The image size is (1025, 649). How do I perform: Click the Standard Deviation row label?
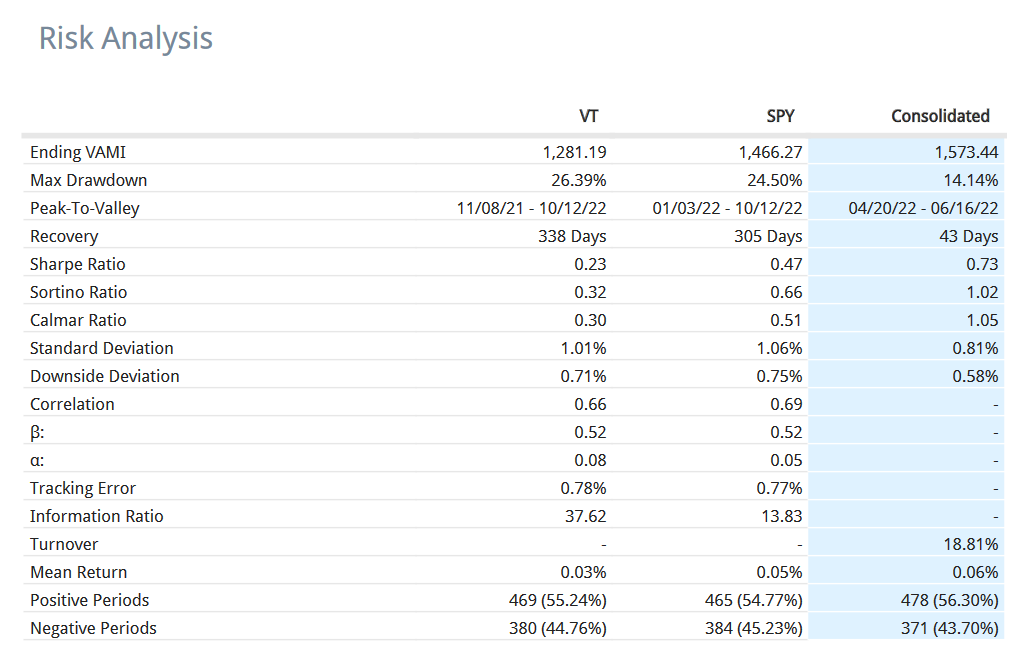pyautogui.click(x=102, y=348)
